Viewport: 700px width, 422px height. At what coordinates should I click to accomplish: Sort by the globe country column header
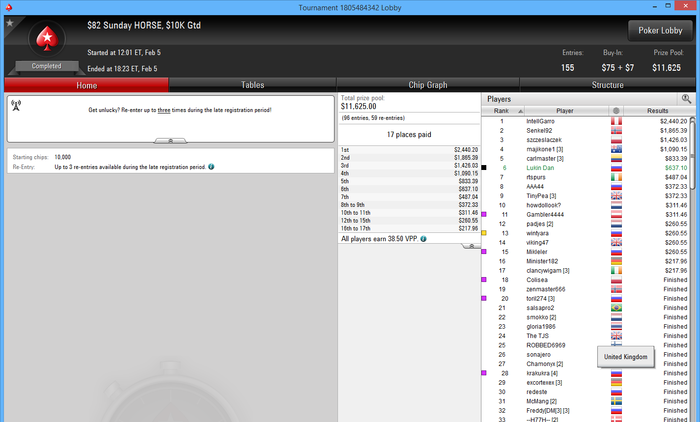[x=616, y=111]
